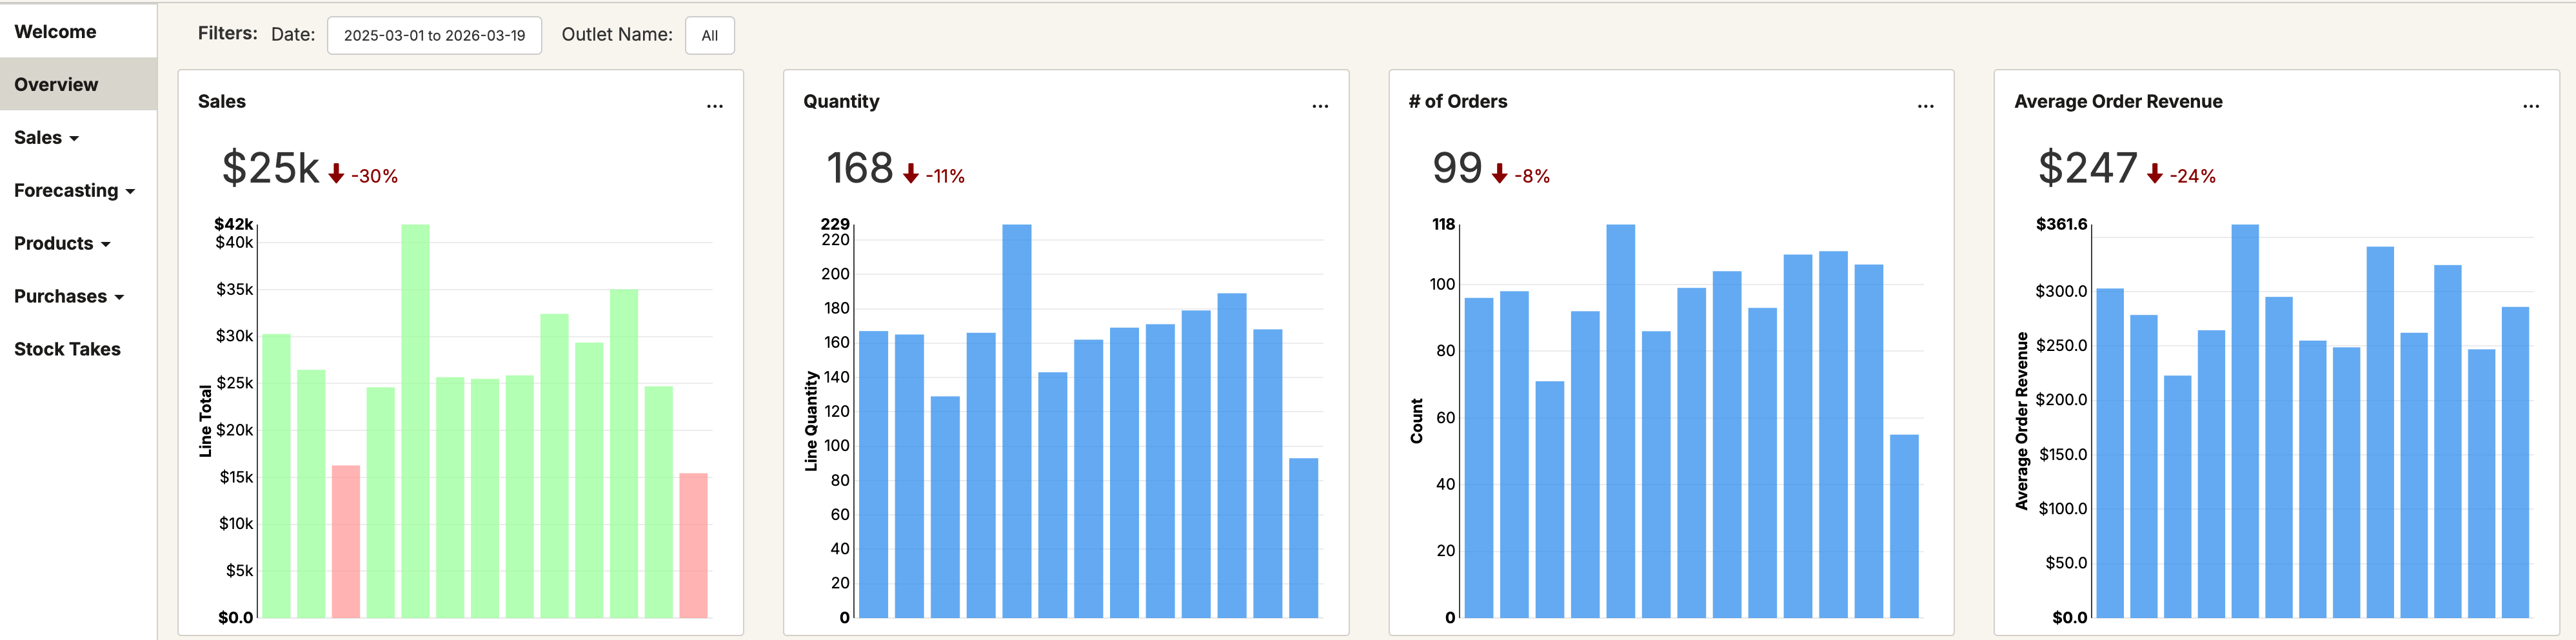Viewport: 2576px width, 640px height.
Task: Click the down arrow next to -11%
Action: click(910, 174)
